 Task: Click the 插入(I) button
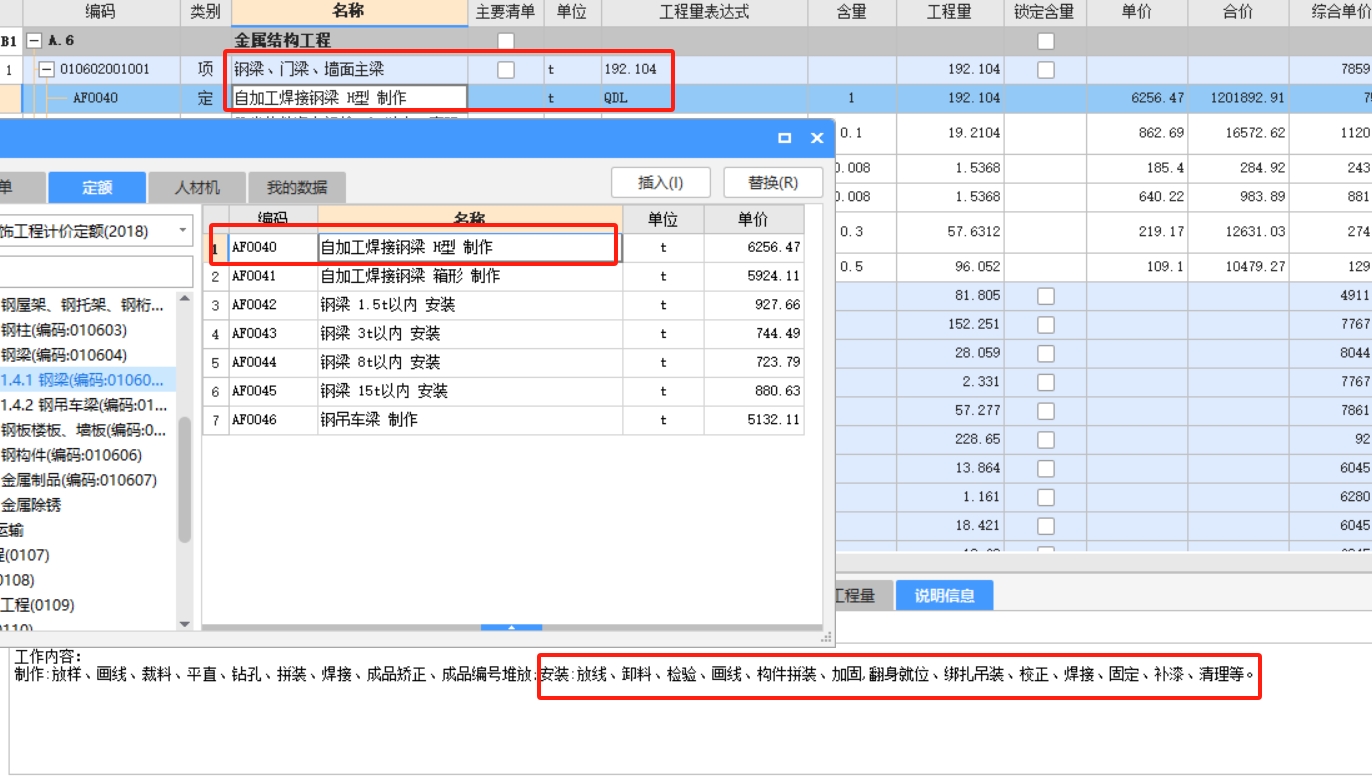(x=660, y=183)
